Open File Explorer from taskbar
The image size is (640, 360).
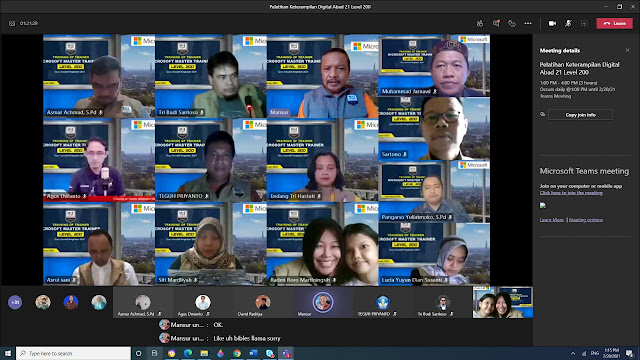pos(204,353)
